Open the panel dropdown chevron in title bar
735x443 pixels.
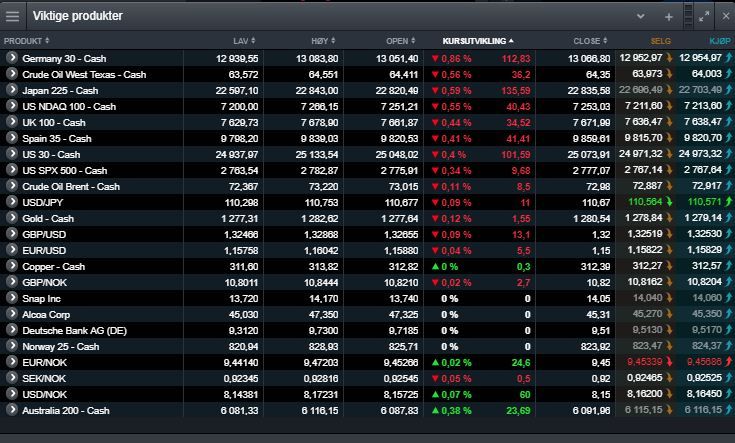pos(640,16)
